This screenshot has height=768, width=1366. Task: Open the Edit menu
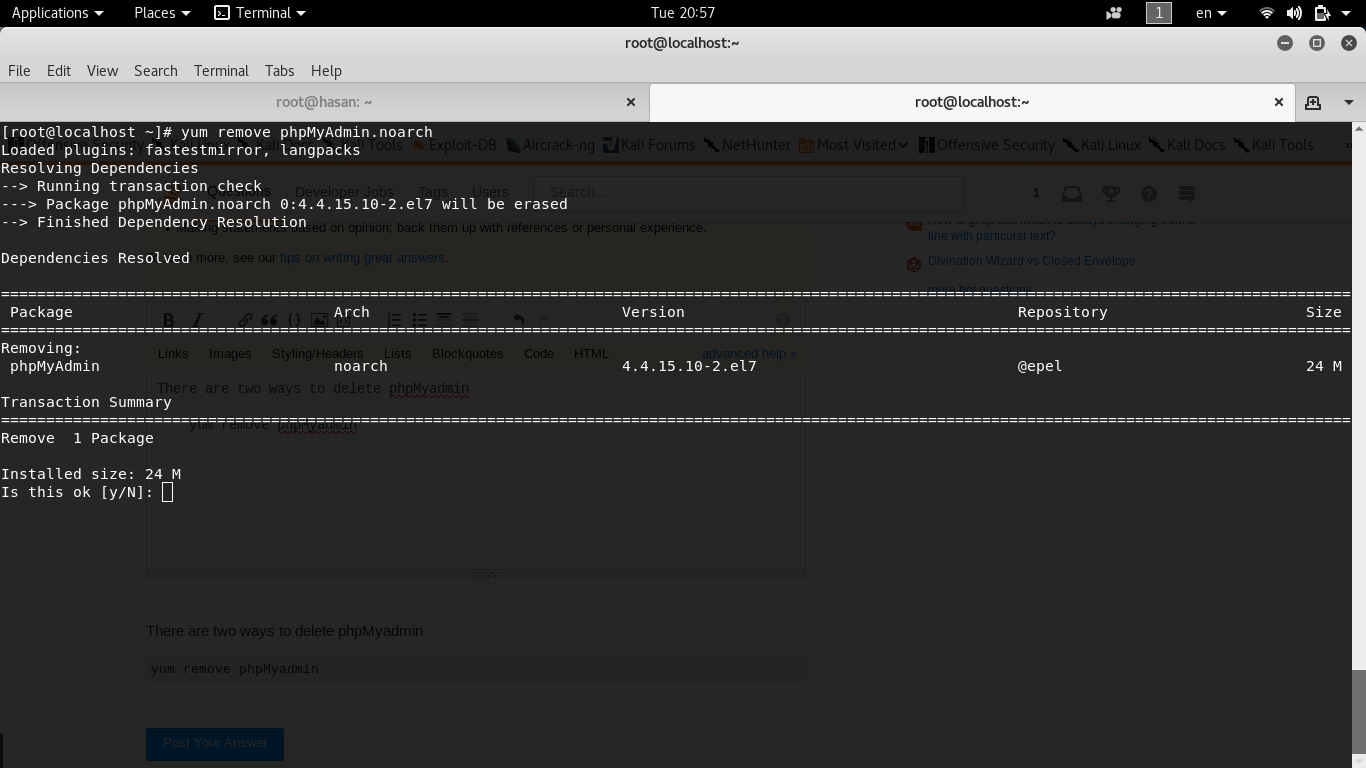point(59,71)
